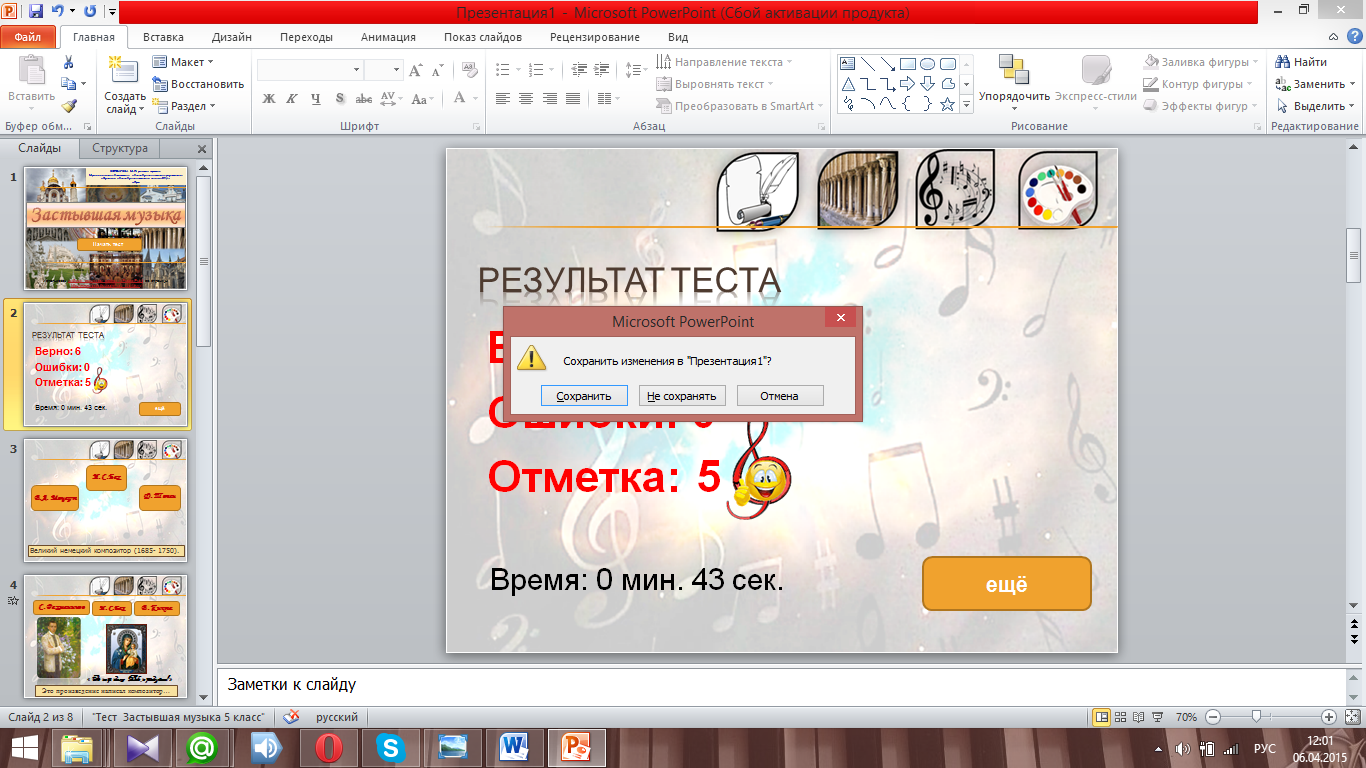Open the font size combo box

383,70
